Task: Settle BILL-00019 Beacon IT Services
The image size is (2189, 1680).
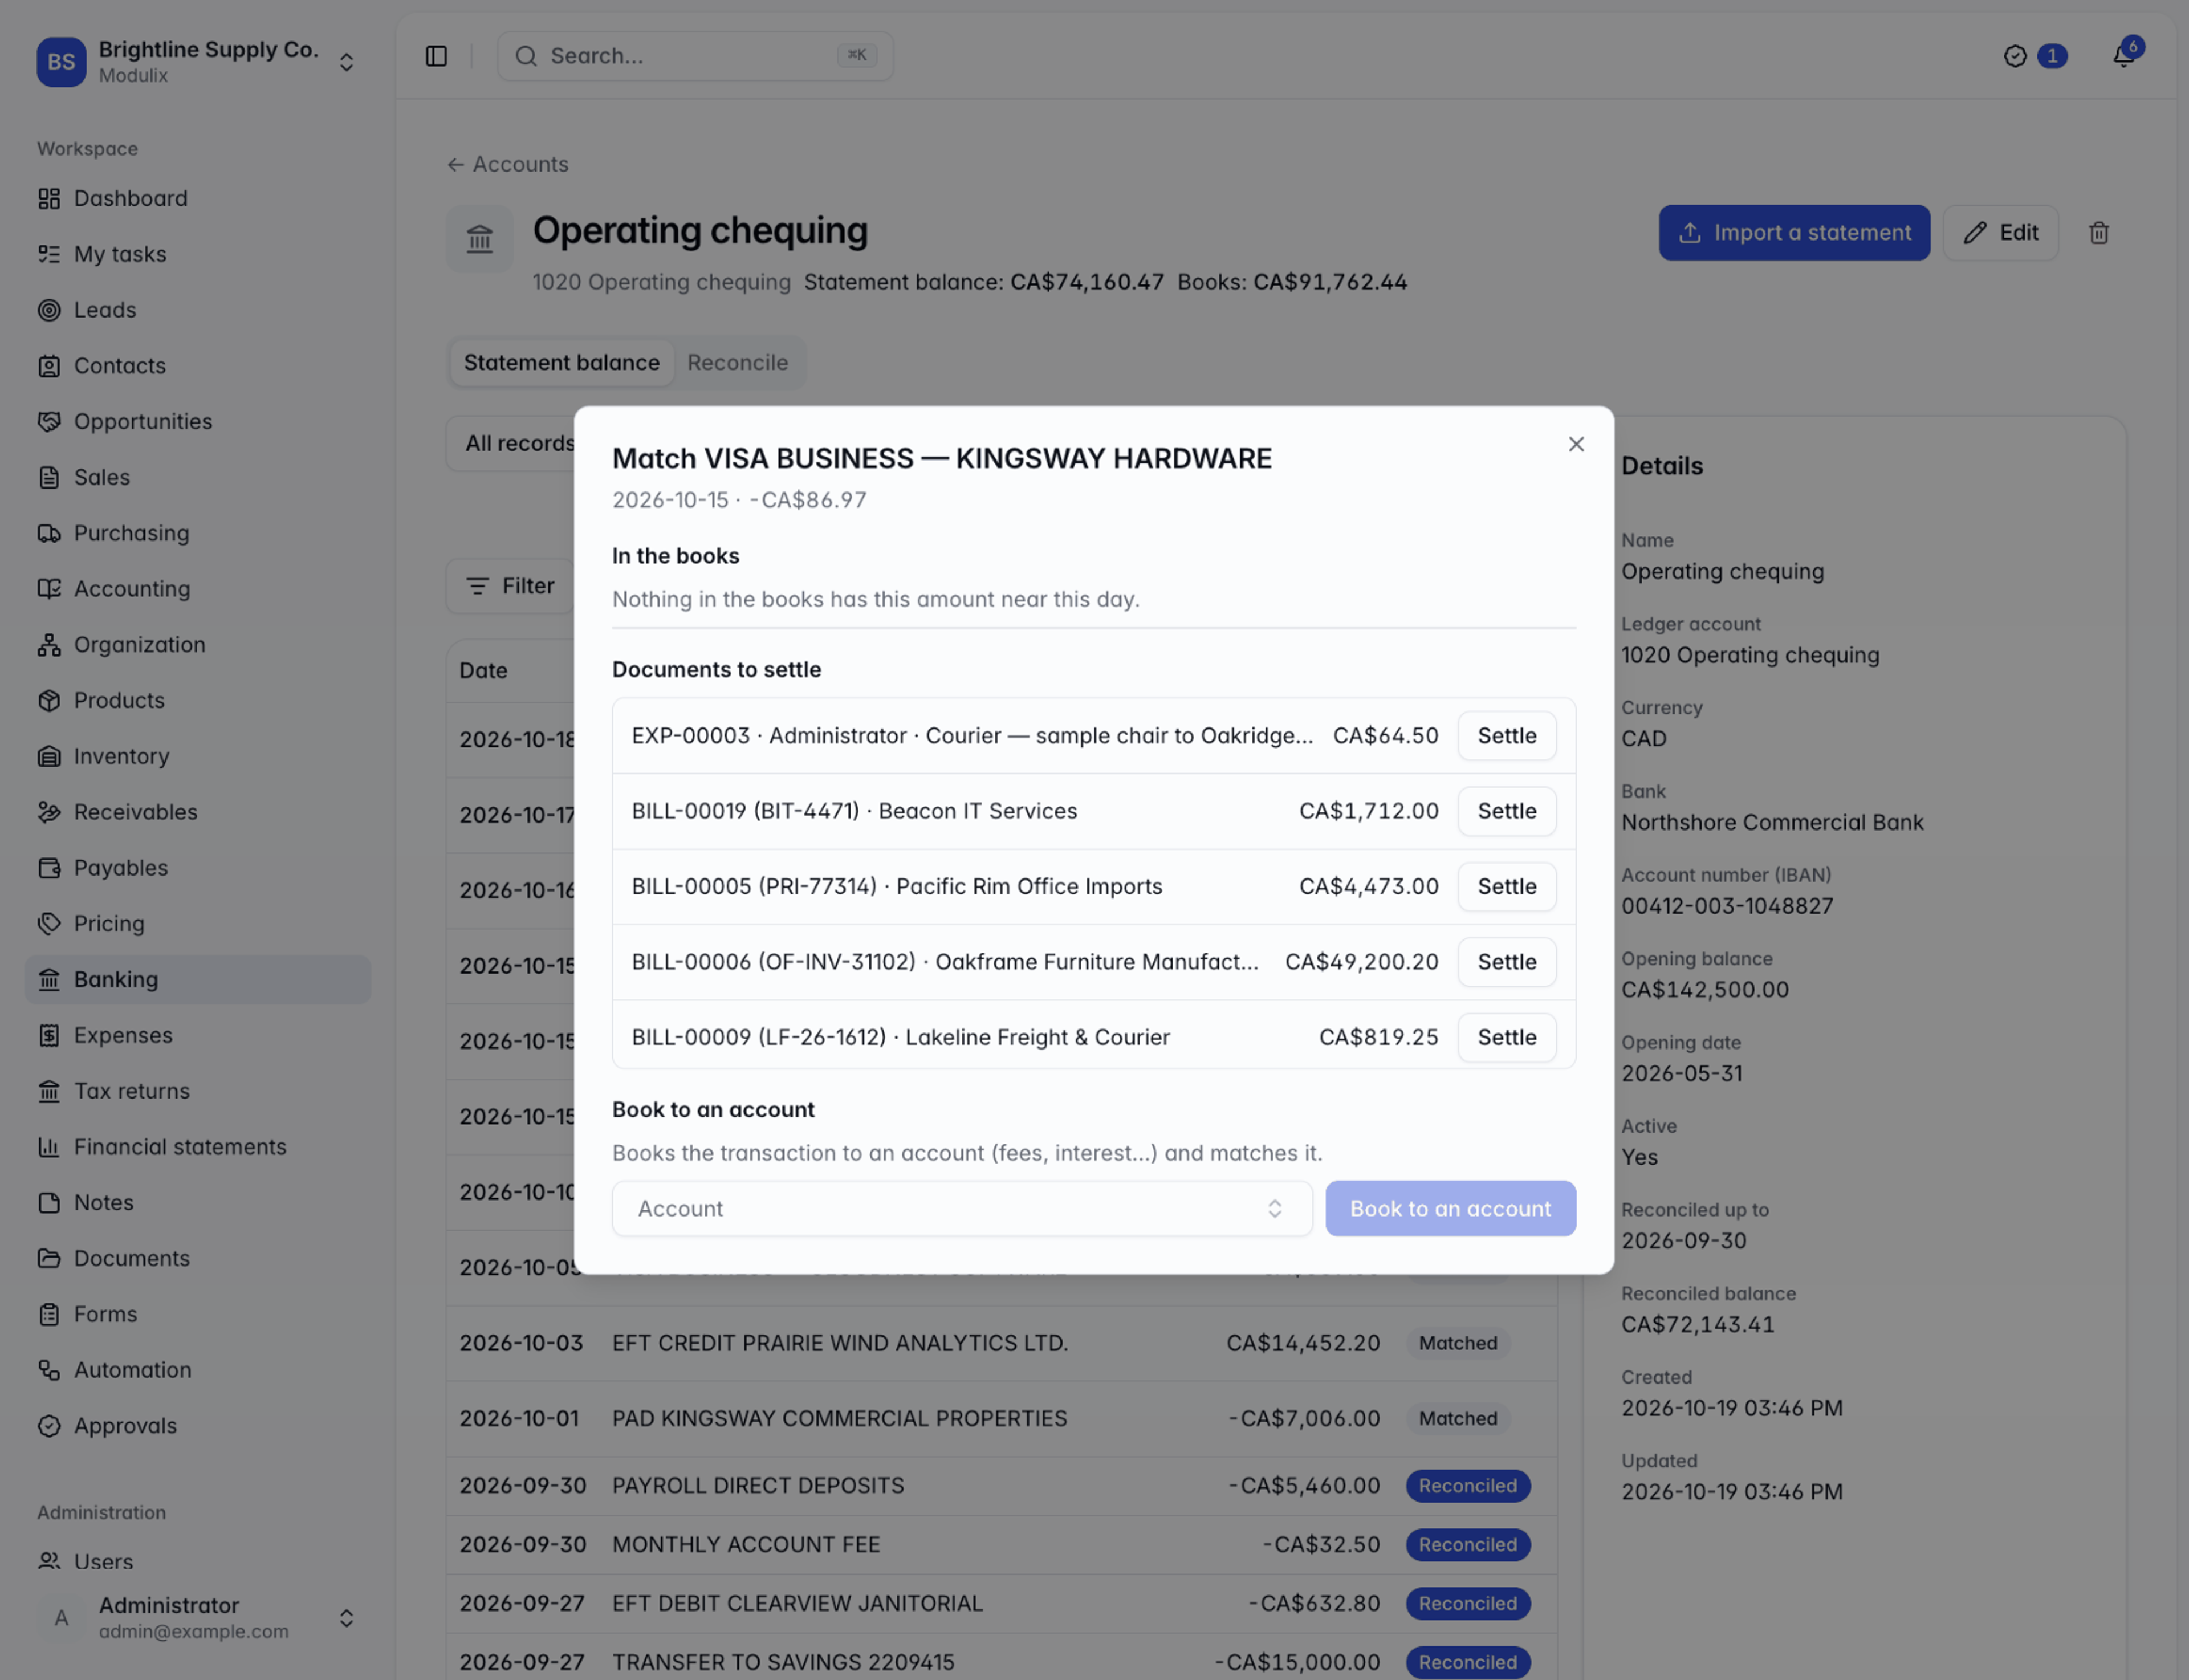Action: [x=1506, y=811]
